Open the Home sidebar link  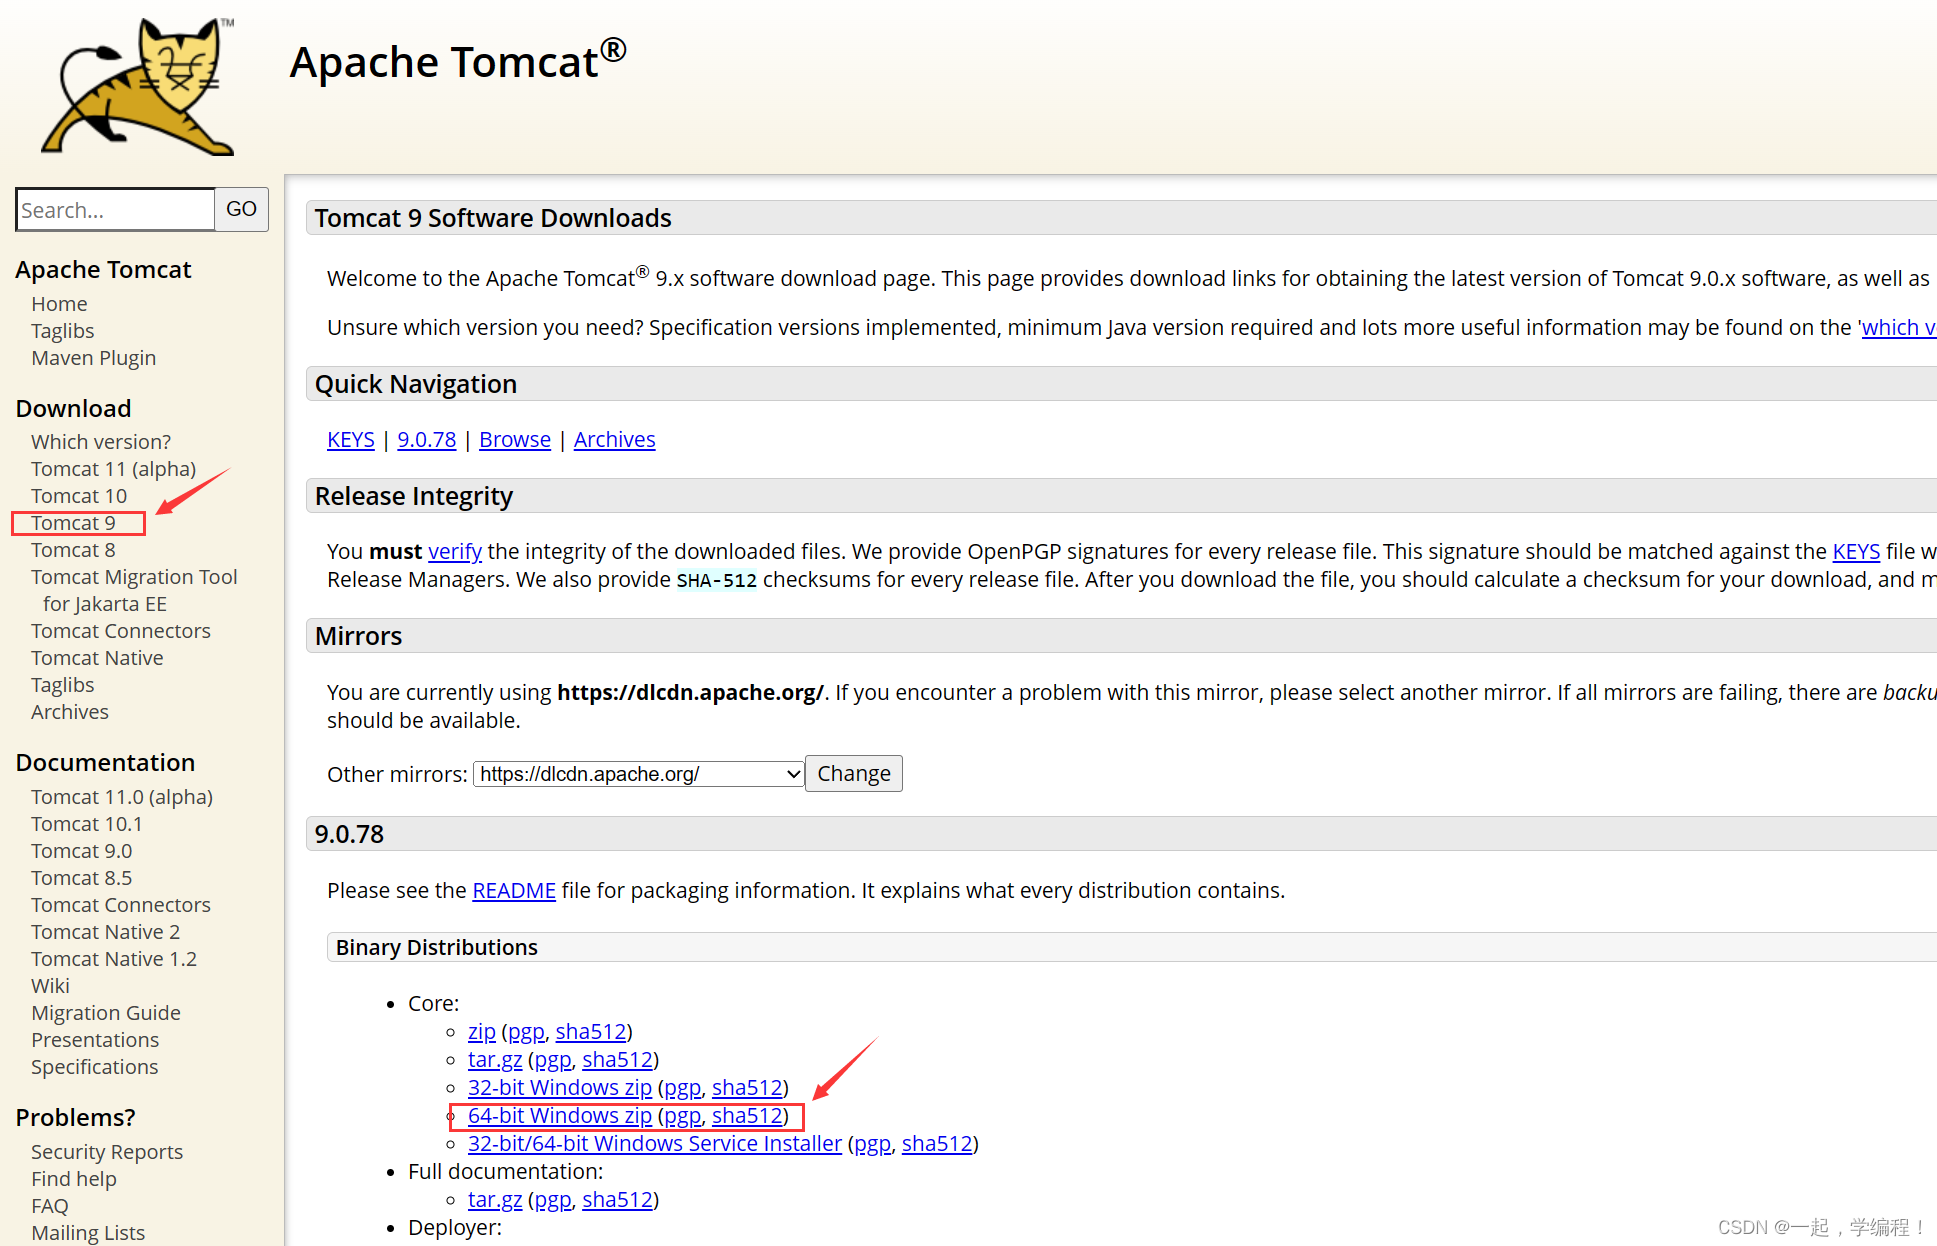point(59,303)
